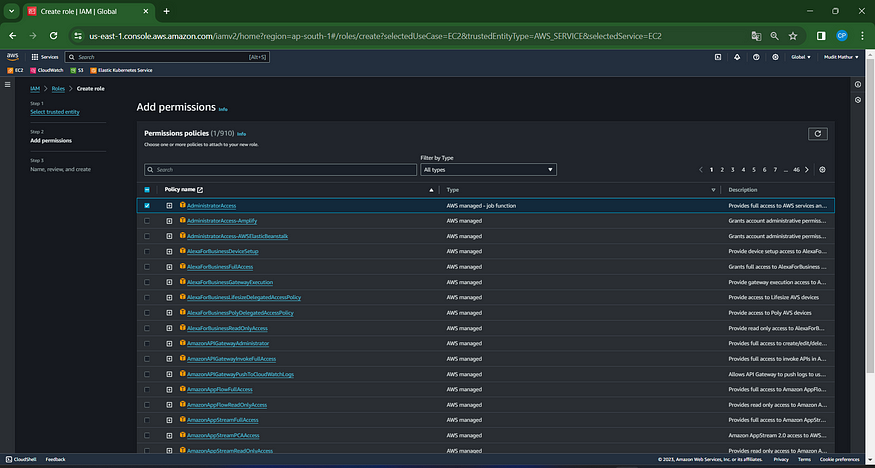Image resolution: width=875 pixels, height=468 pixels.
Task: Check AmazonAPIGatewayAdministrator checkbox
Action: [x=147, y=343]
